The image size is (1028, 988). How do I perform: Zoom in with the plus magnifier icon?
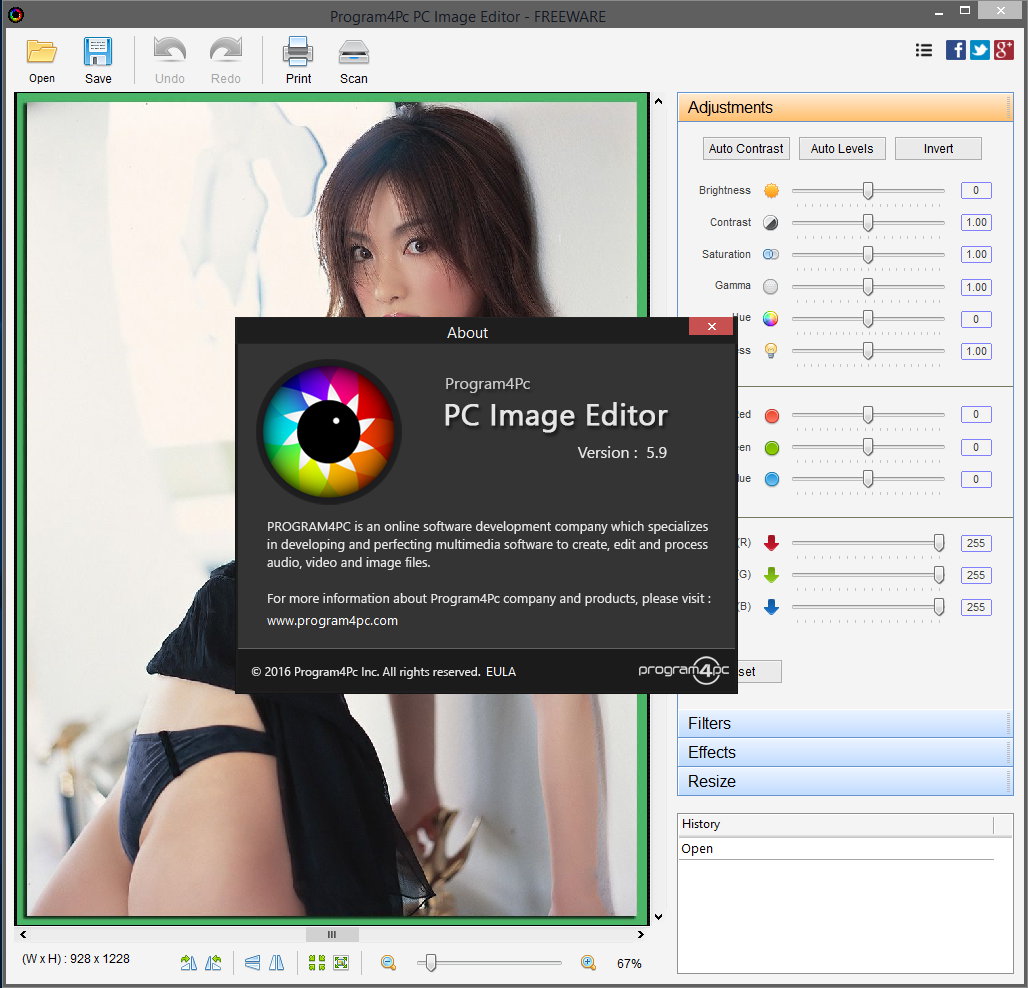[588, 963]
